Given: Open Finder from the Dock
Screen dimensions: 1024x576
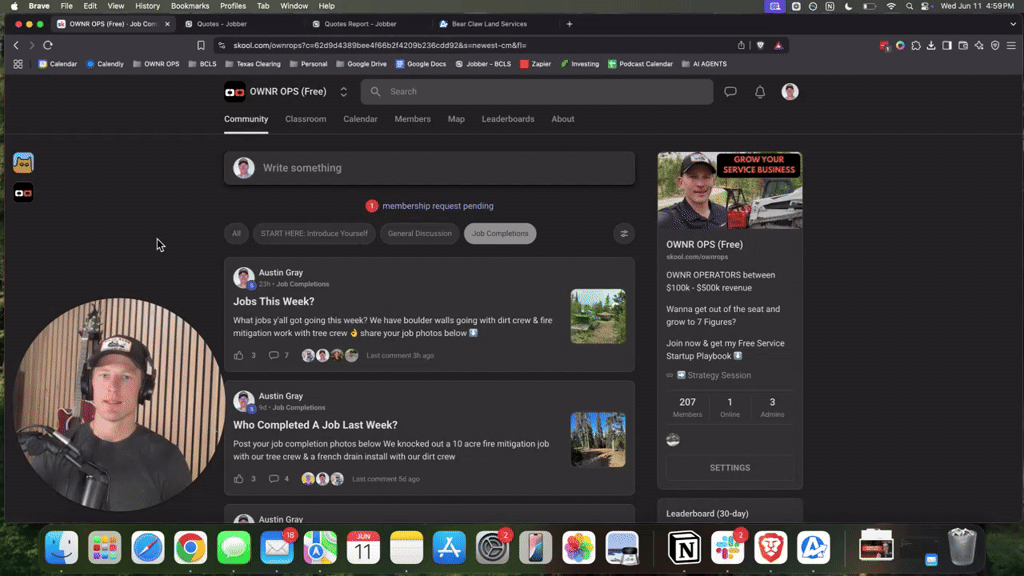Looking at the screenshot, I should [x=61, y=547].
